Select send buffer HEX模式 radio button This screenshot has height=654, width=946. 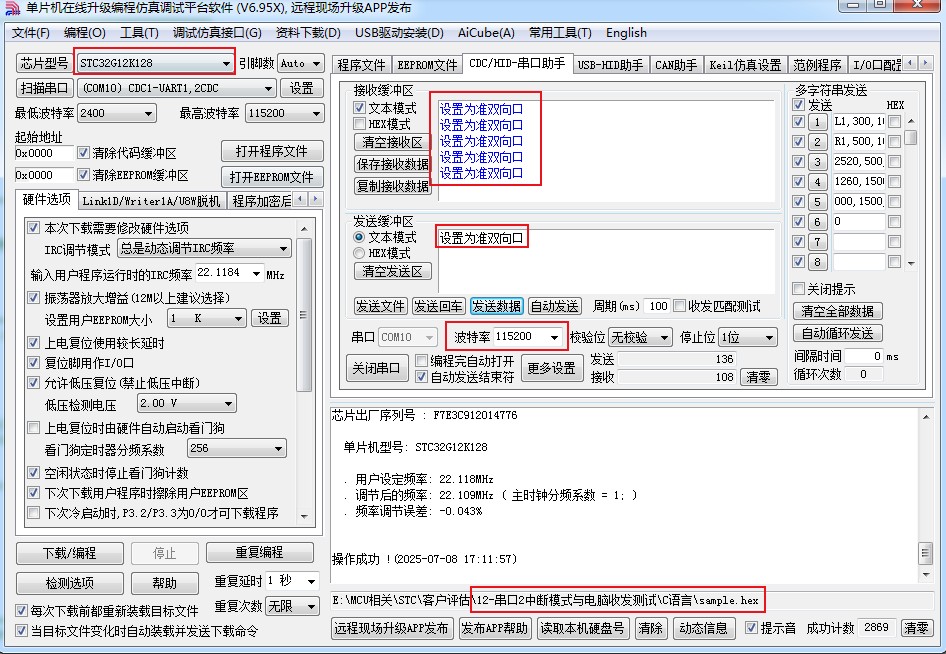click(359, 253)
